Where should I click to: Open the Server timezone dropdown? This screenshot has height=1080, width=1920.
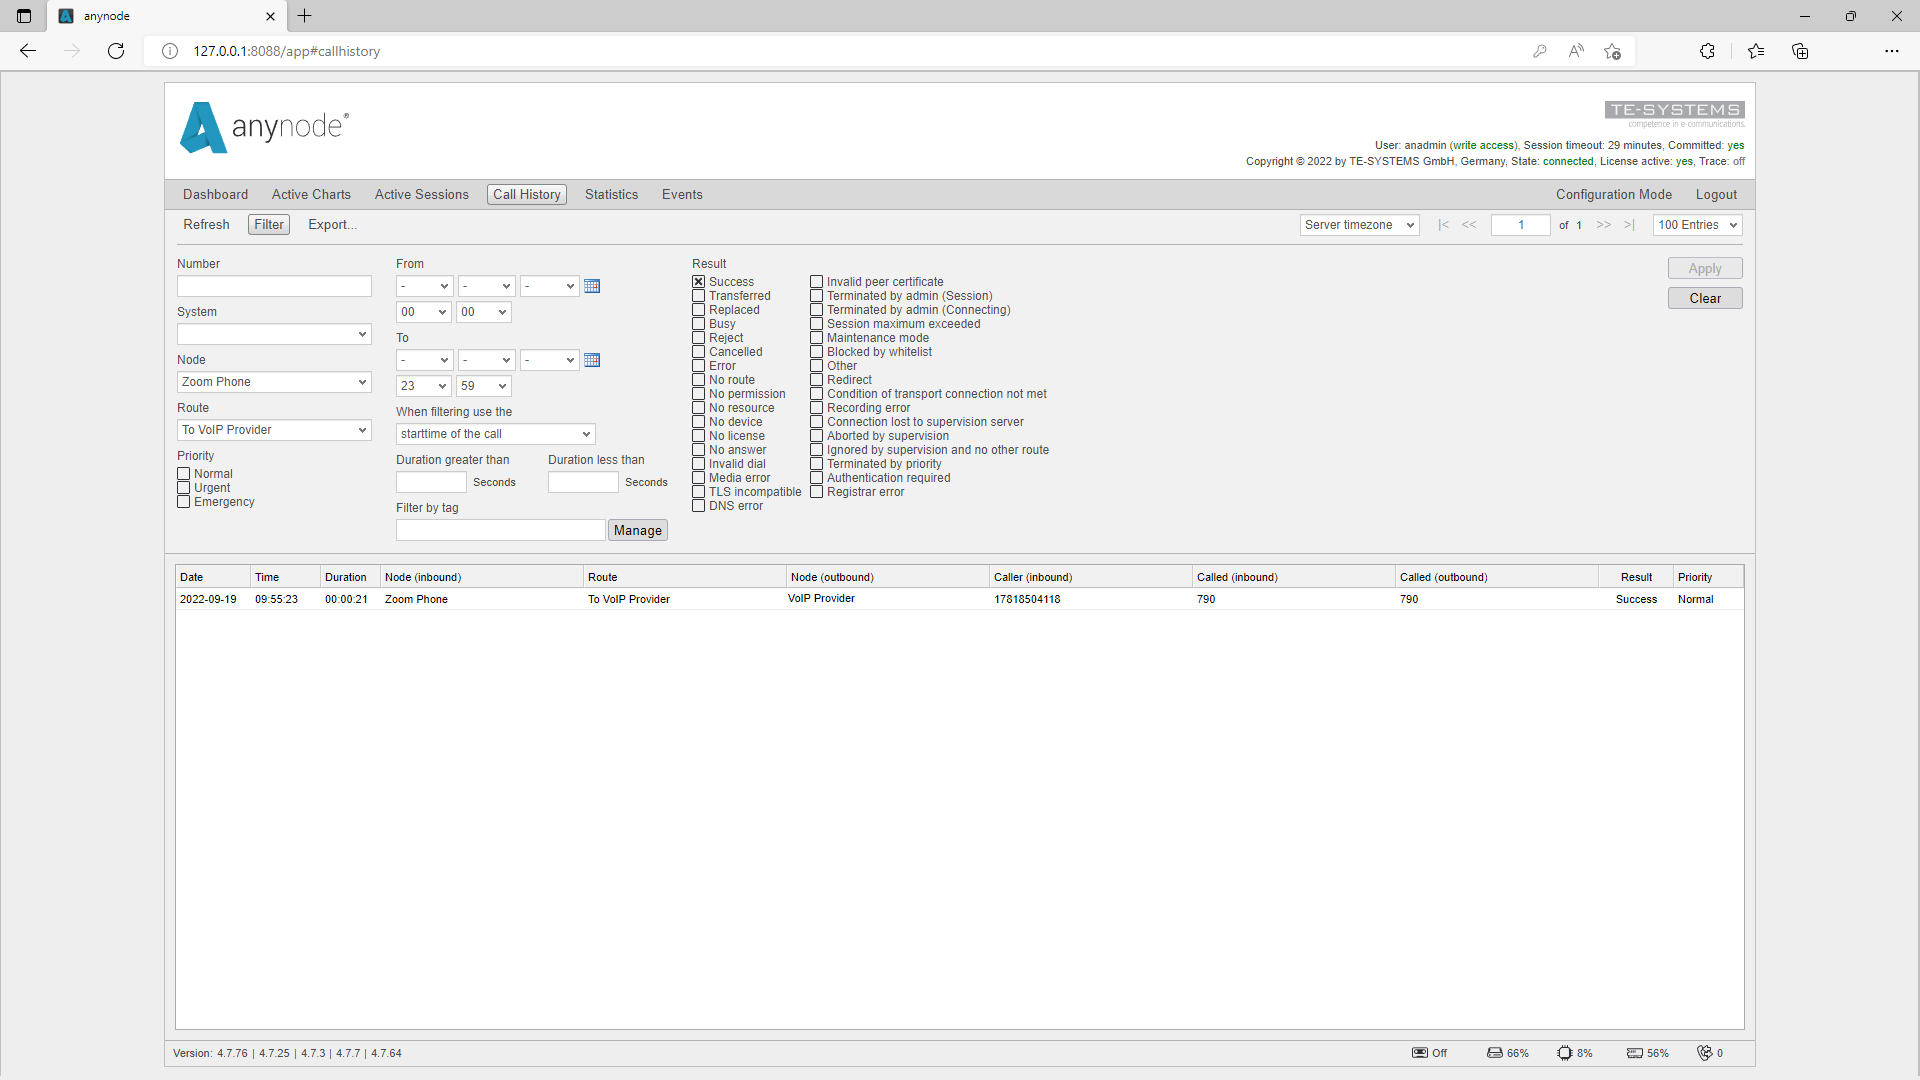(1359, 225)
